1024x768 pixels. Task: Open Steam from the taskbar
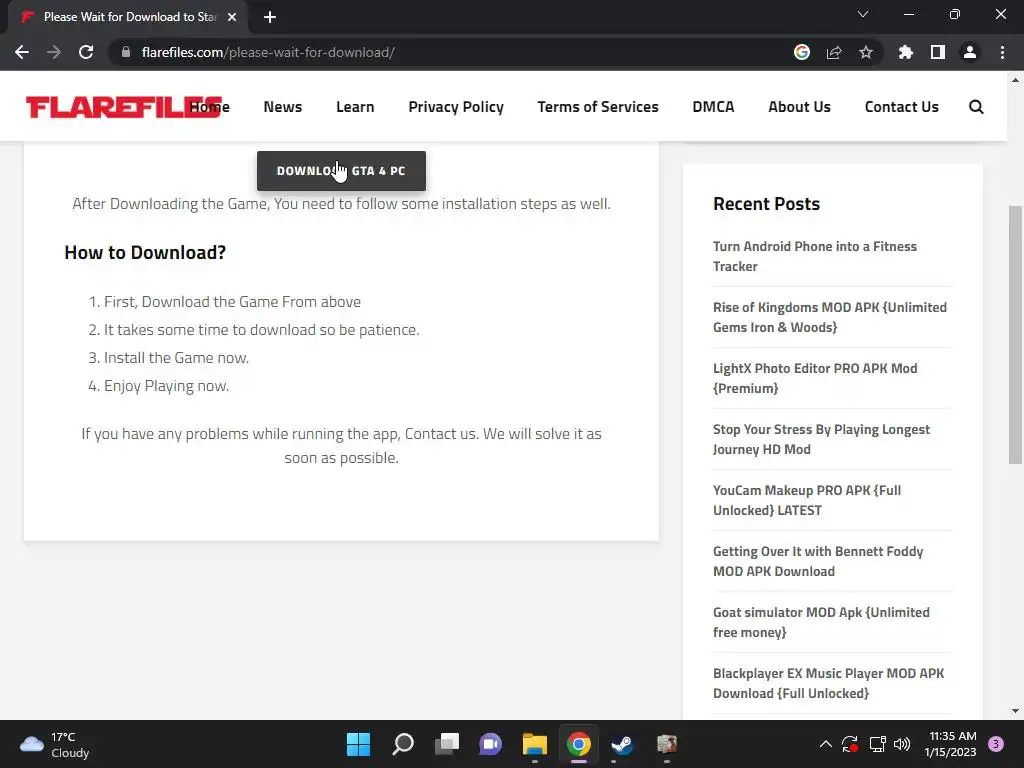click(x=622, y=744)
